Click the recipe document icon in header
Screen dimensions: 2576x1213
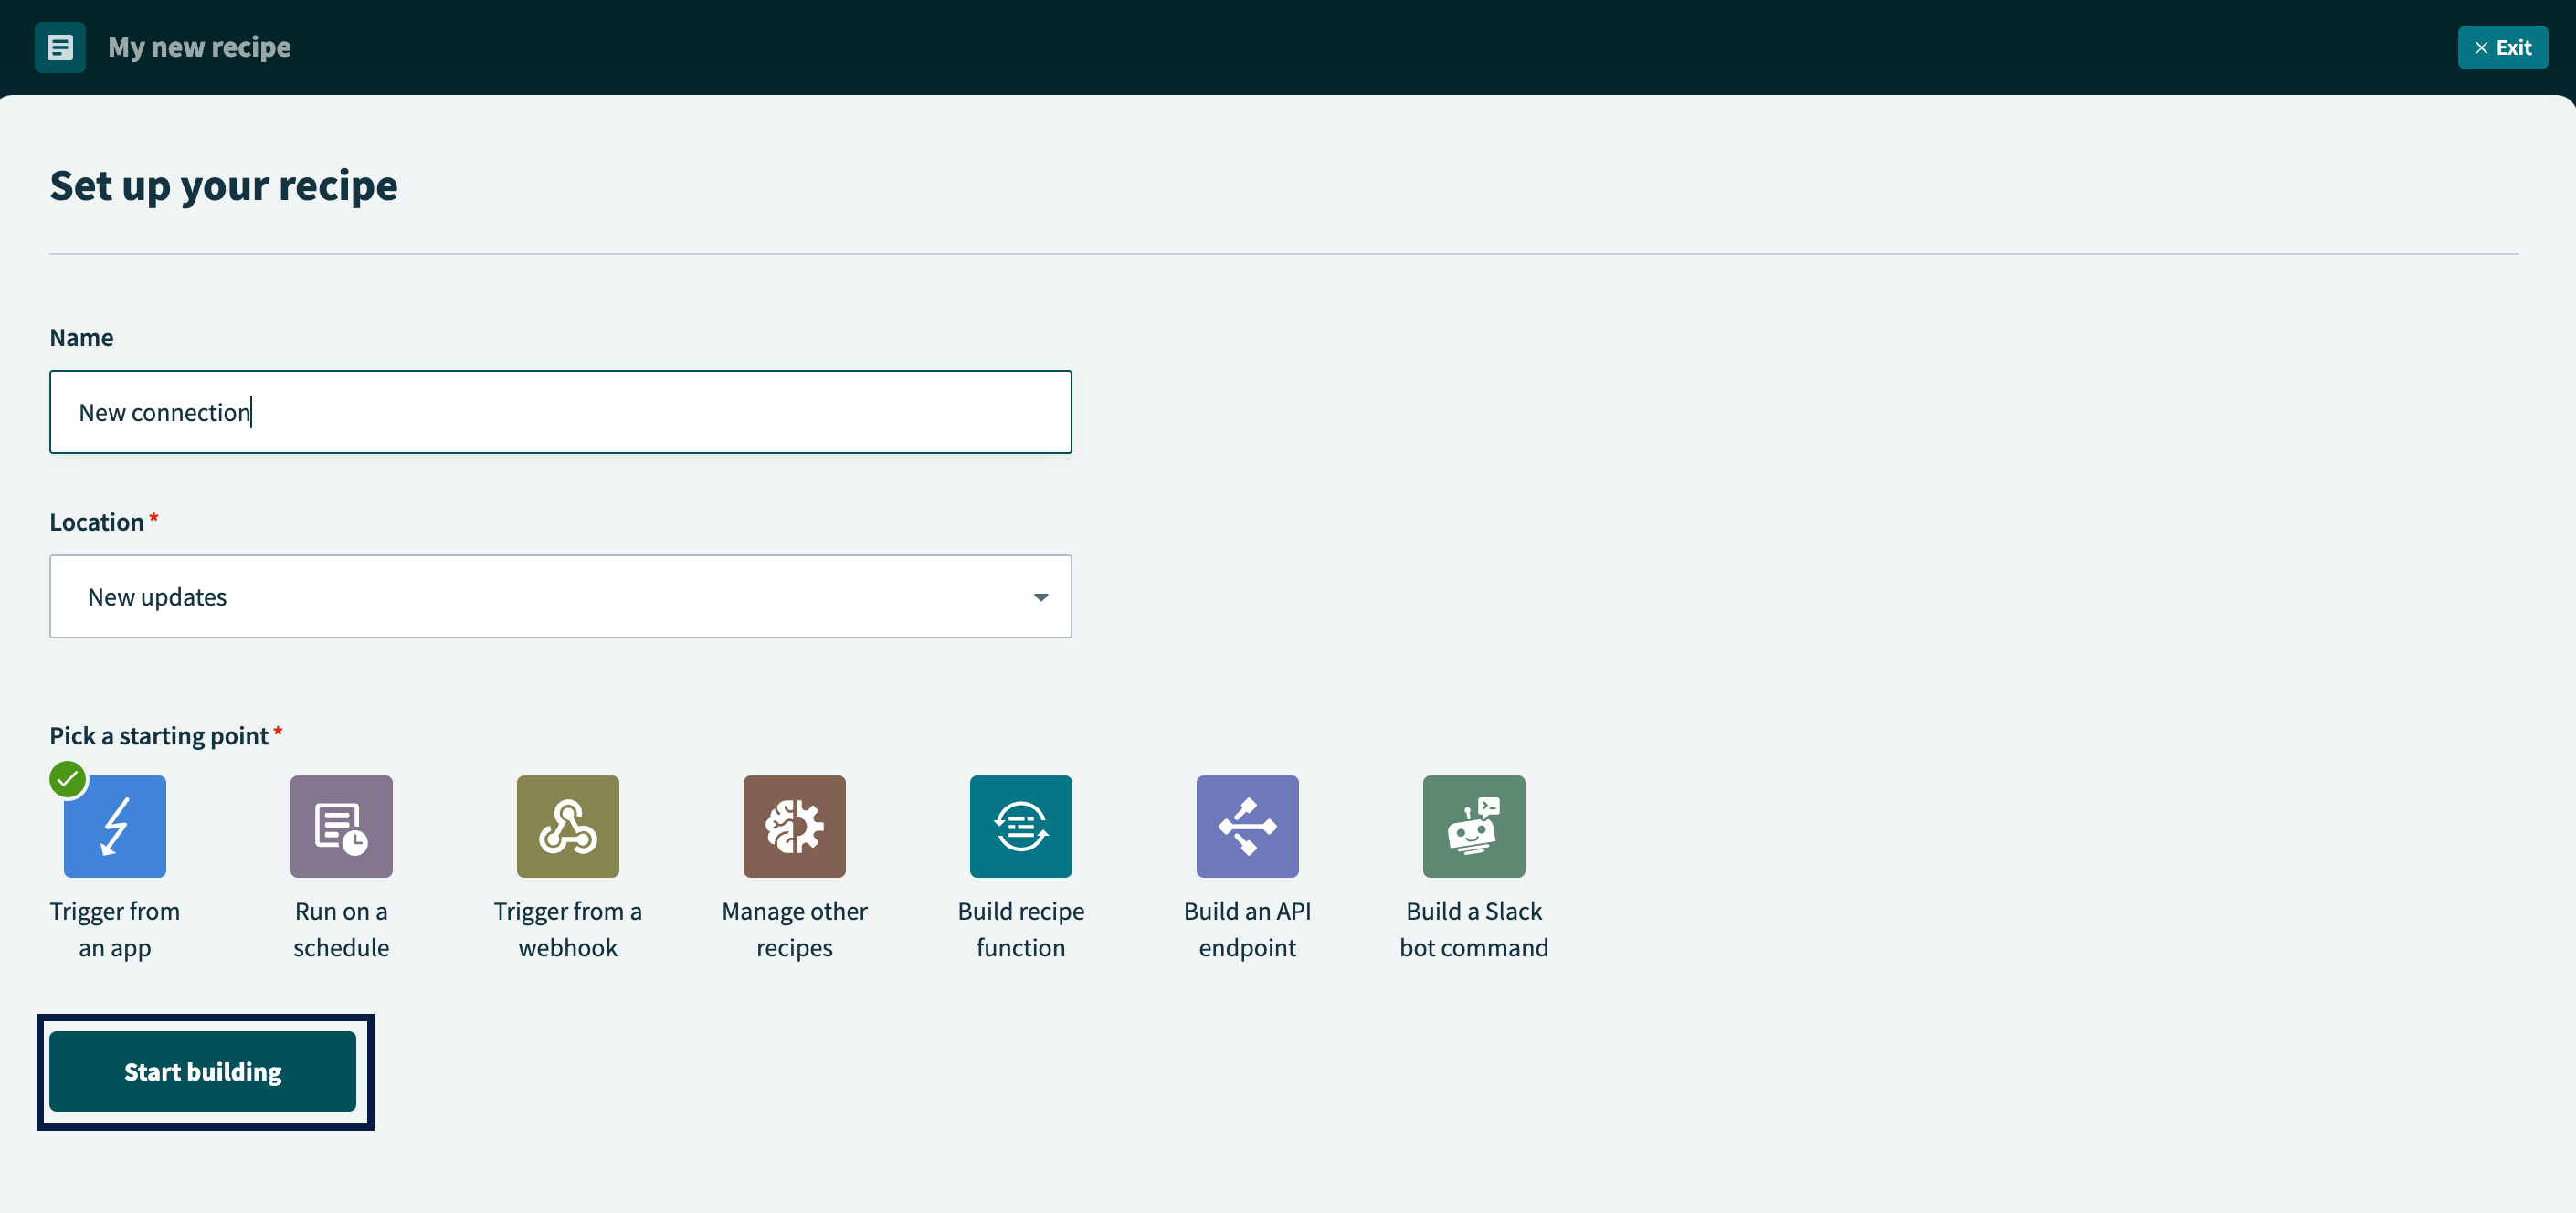pos(60,47)
